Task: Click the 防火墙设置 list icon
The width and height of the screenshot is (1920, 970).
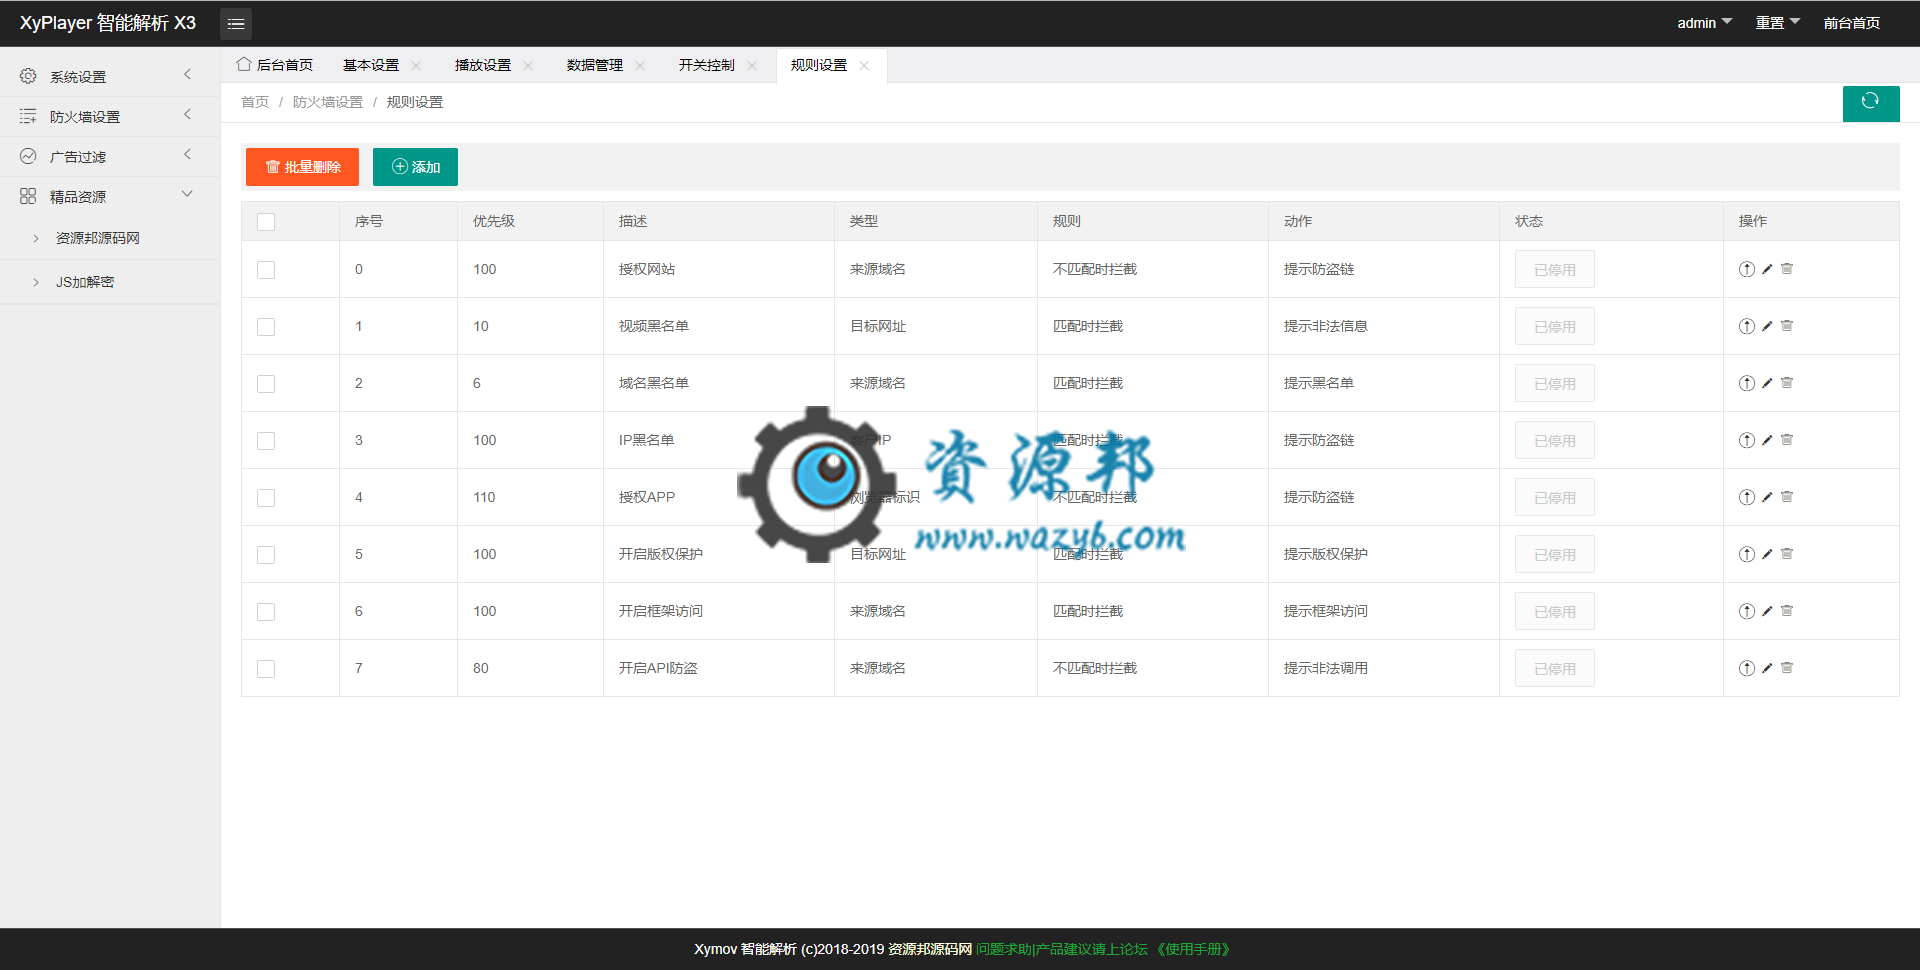Action: [28, 116]
